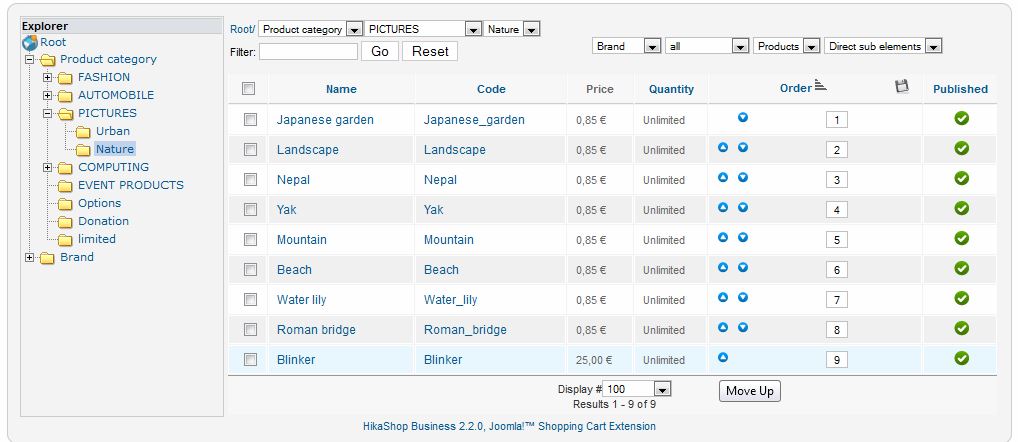The image size is (1018, 442).
Task: Move Nepal row up in order
Action: click(723, 177)
